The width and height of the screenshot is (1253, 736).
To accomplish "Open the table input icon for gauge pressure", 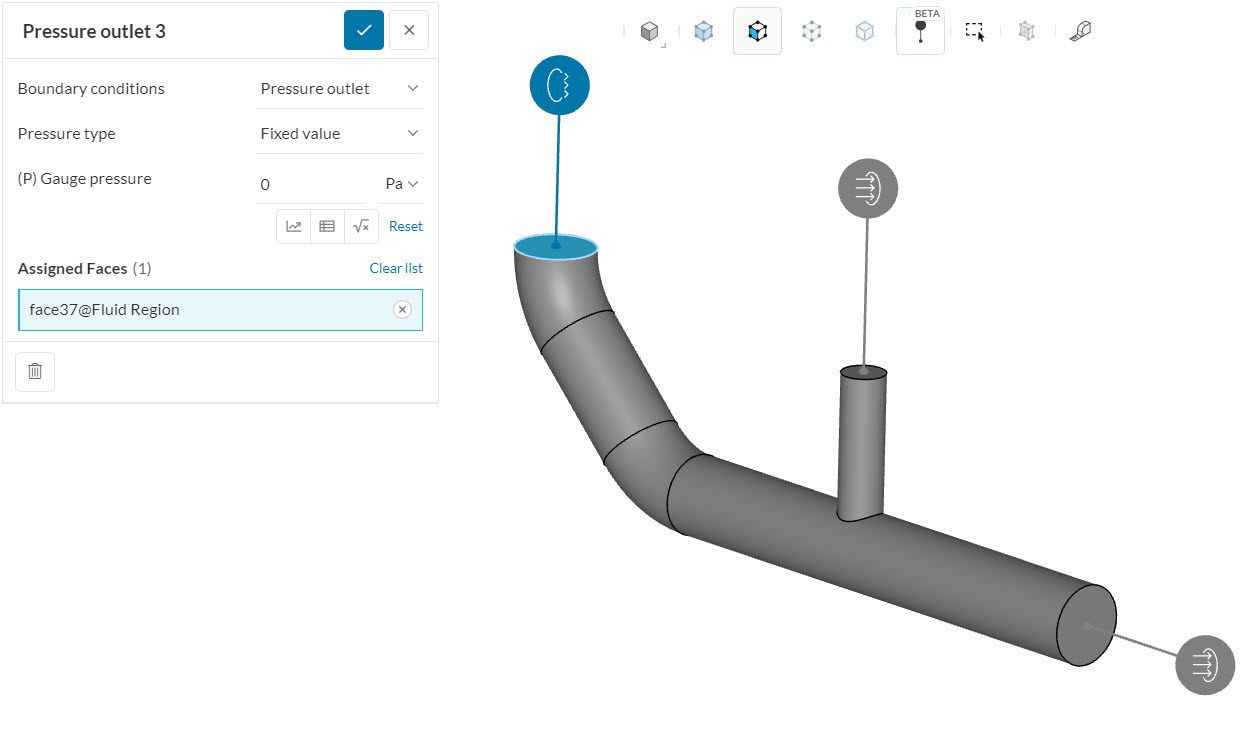I will tap(327, 226).
